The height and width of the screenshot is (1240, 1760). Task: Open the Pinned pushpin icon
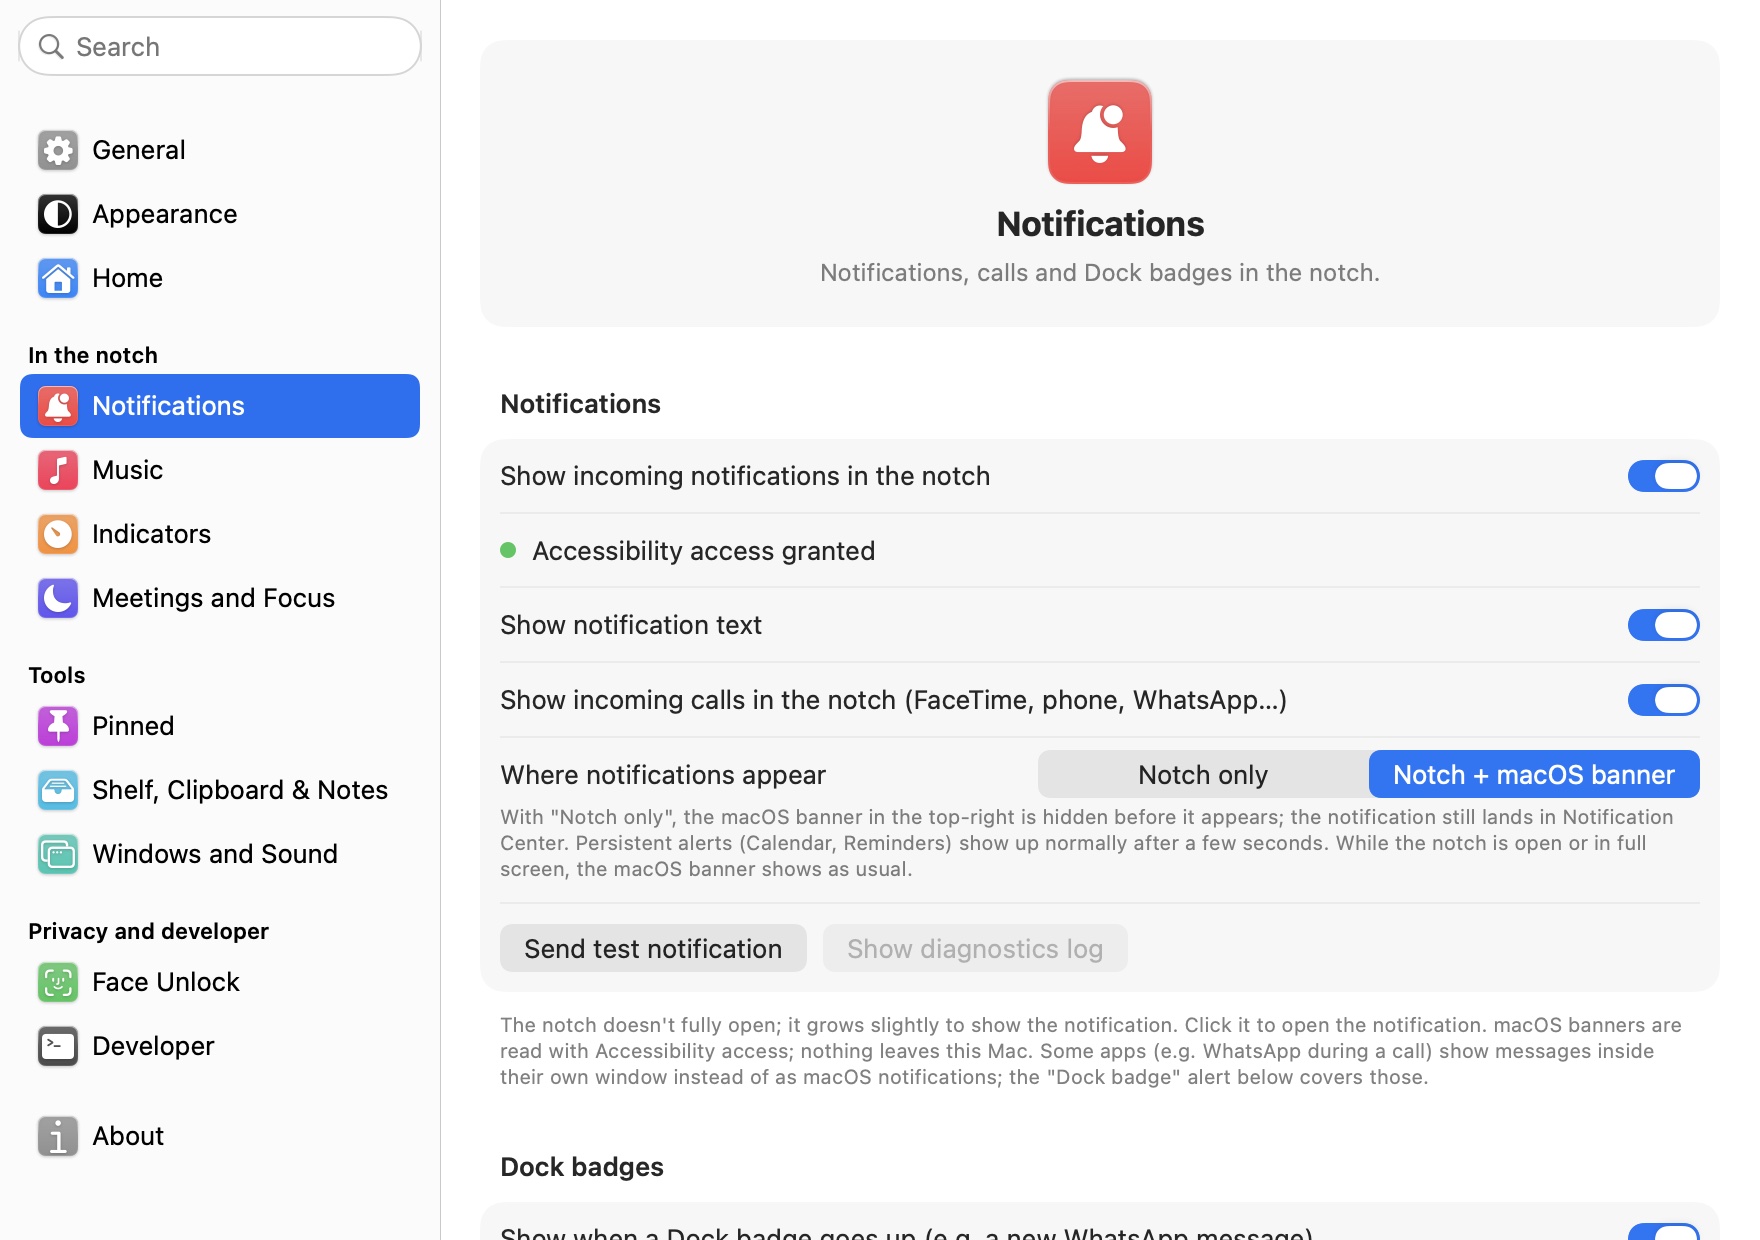58,726
